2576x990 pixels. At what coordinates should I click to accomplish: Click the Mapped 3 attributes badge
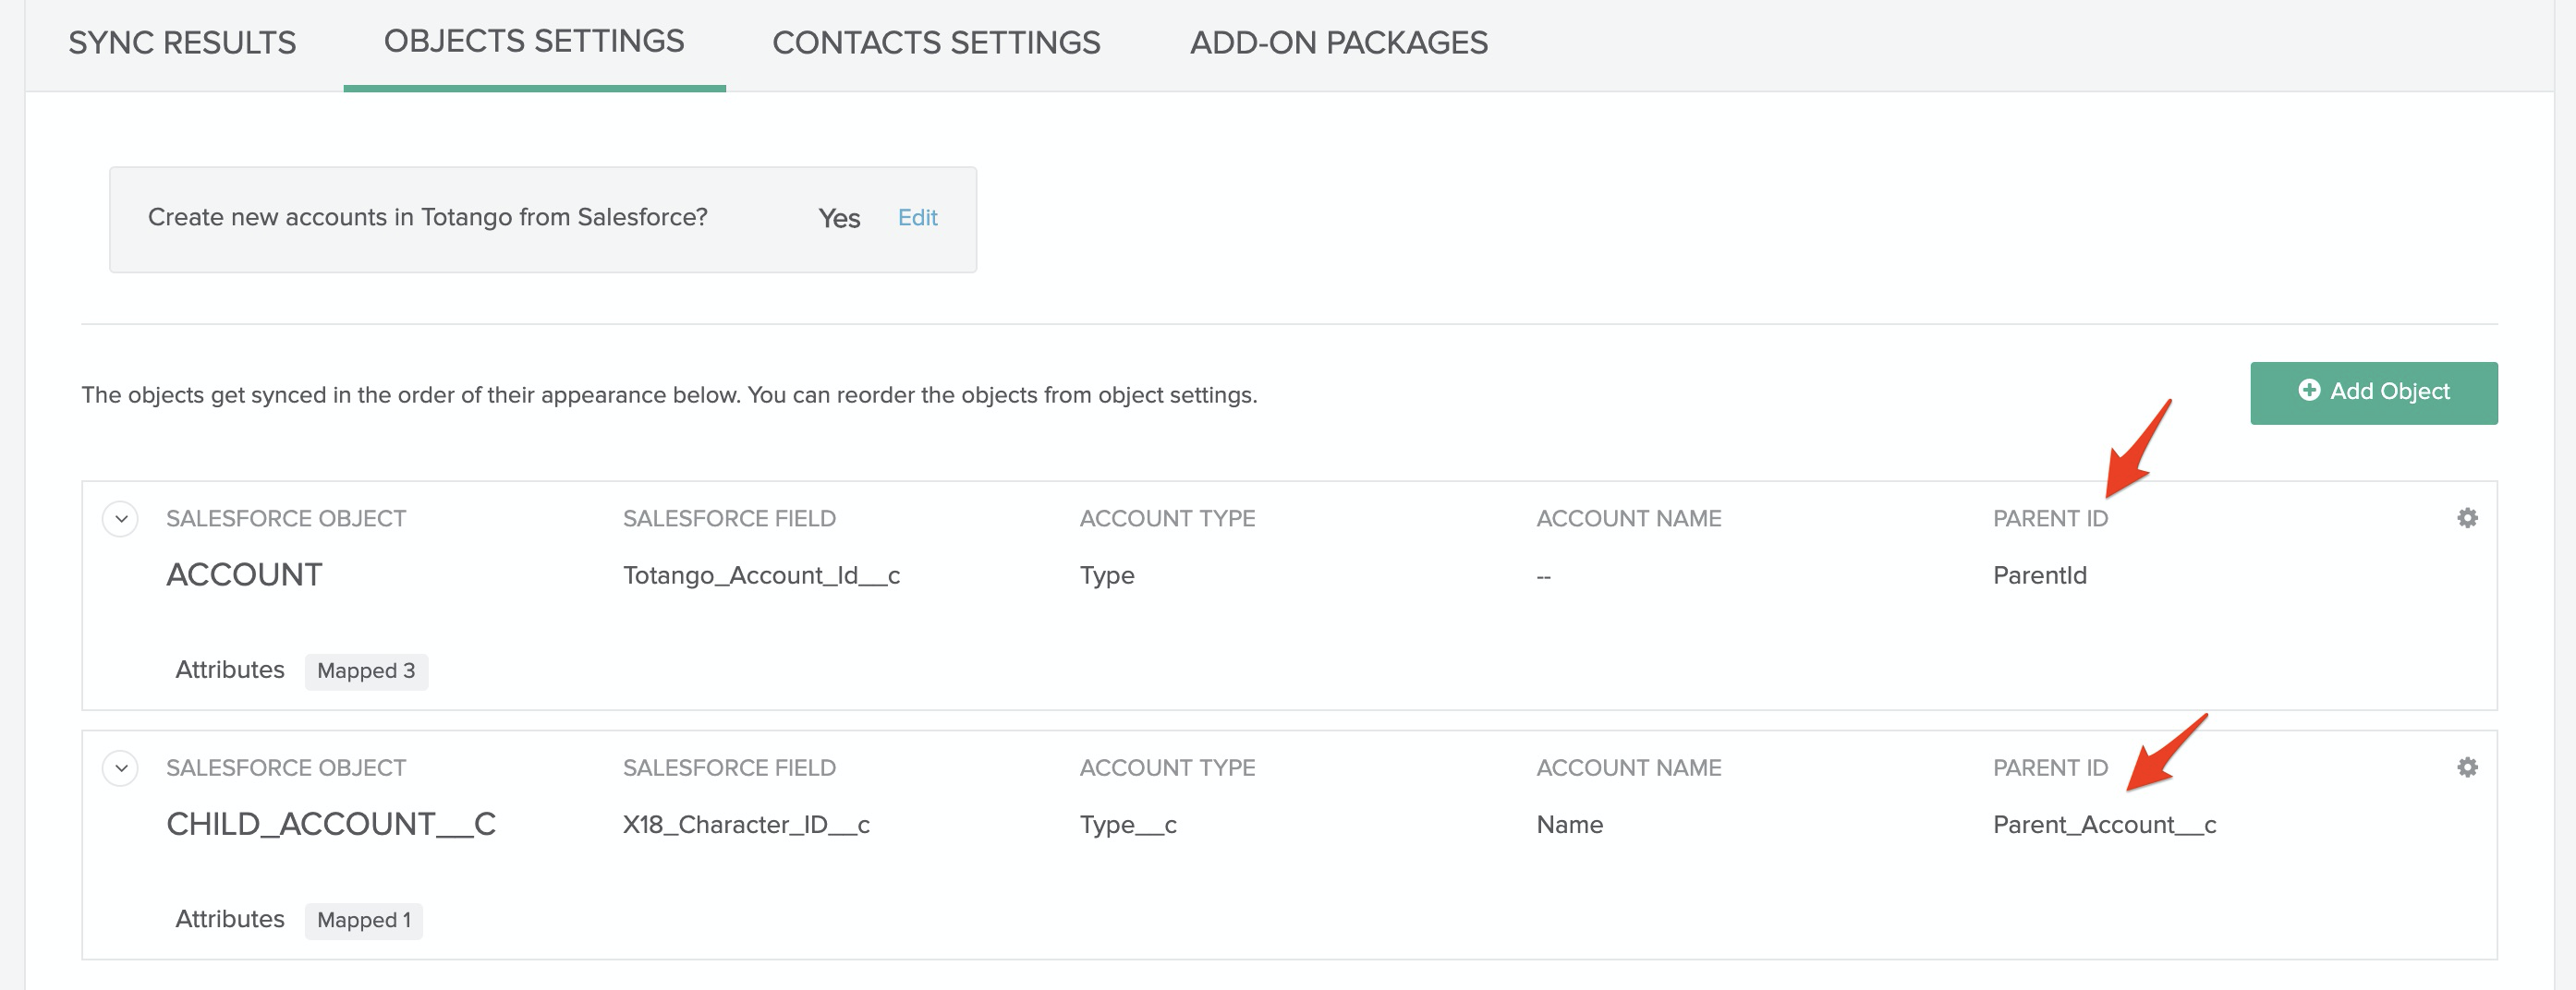(x=366, y=671)
